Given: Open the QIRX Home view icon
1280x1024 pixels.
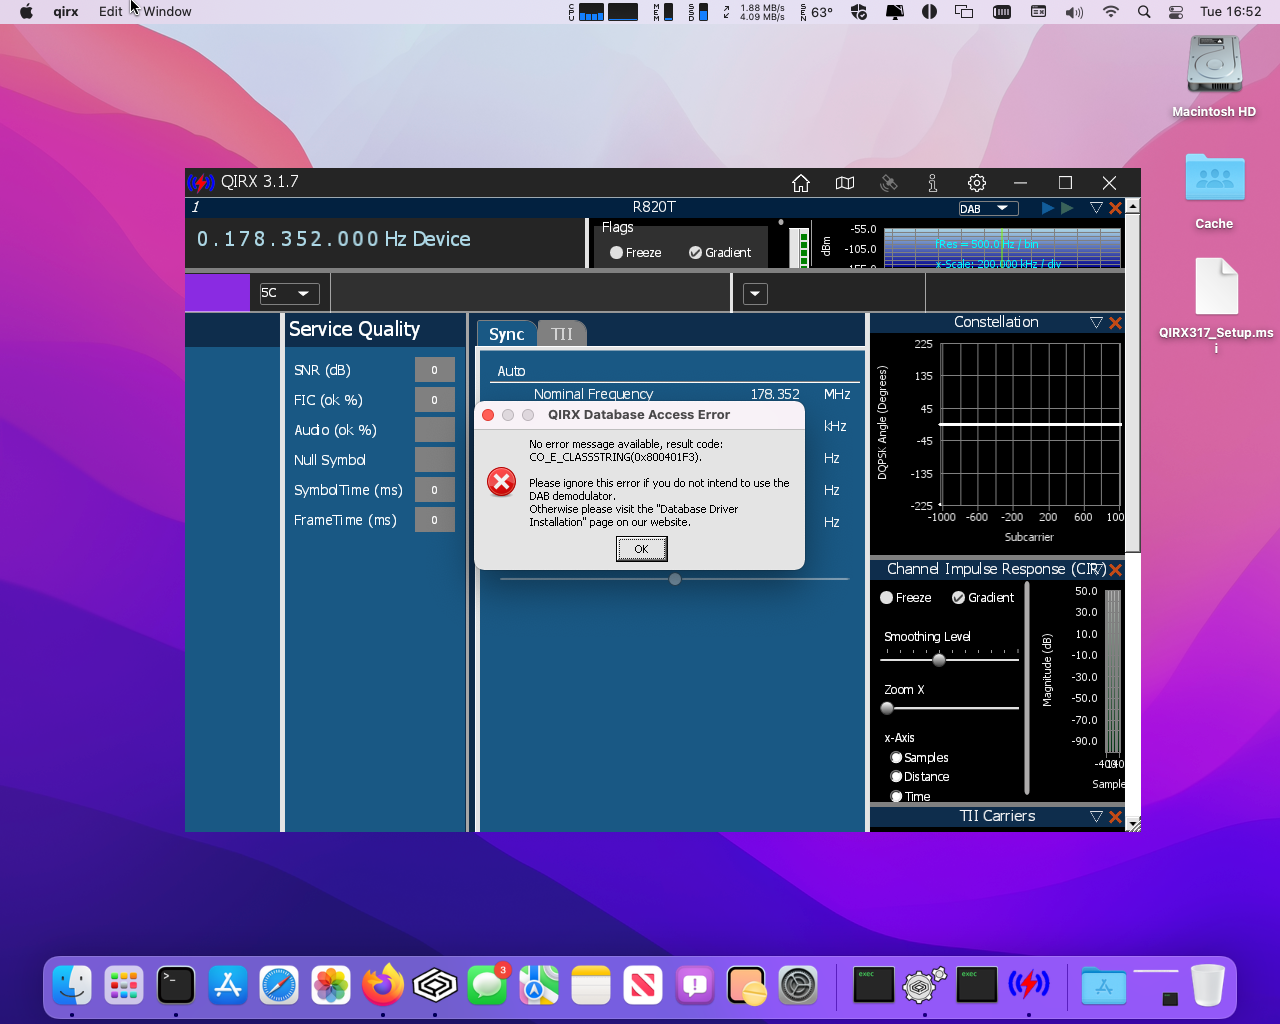Looking at the screenshot, I should tap(800, 183).
